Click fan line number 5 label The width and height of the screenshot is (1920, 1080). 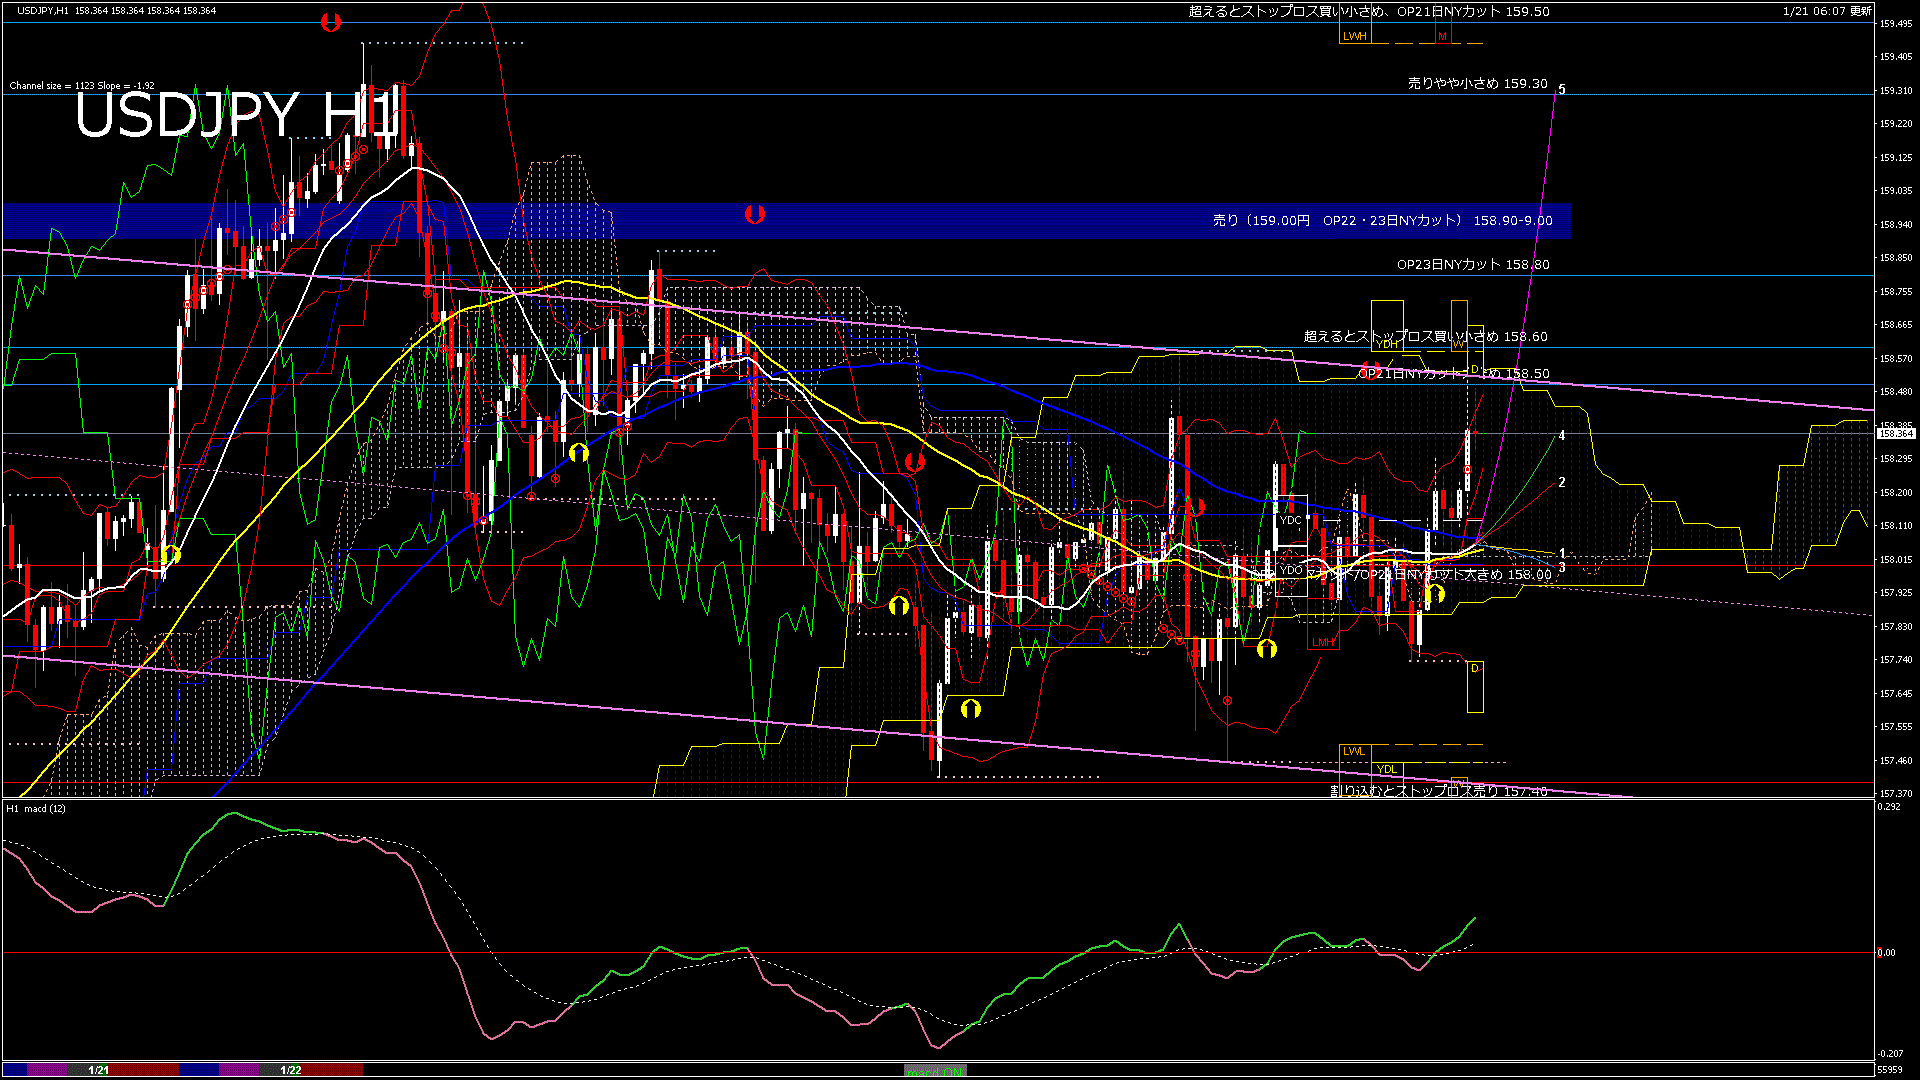[x=1562, y=90]
